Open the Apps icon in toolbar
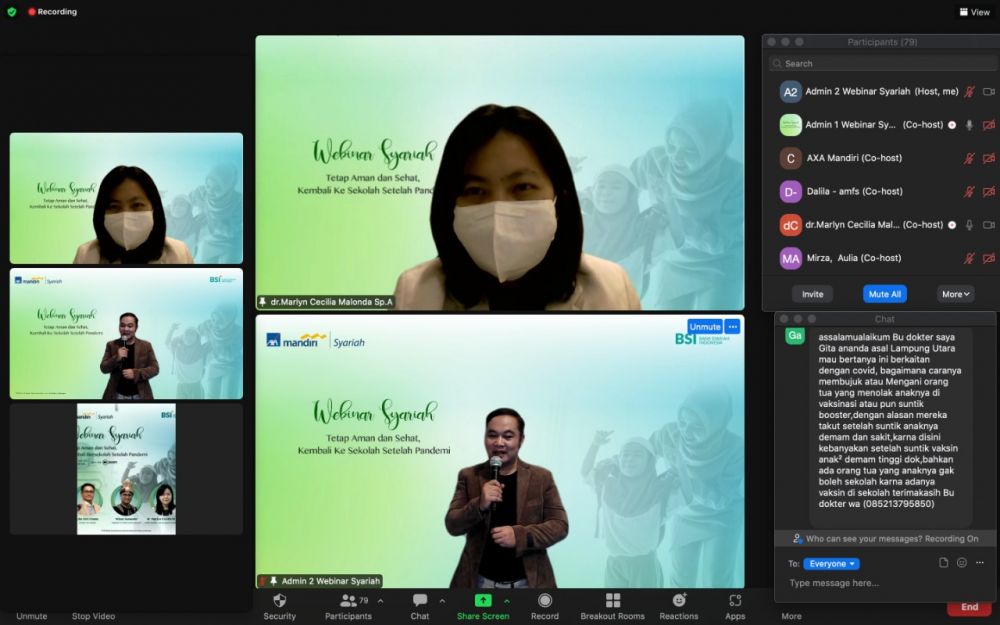 click(735, 601)
